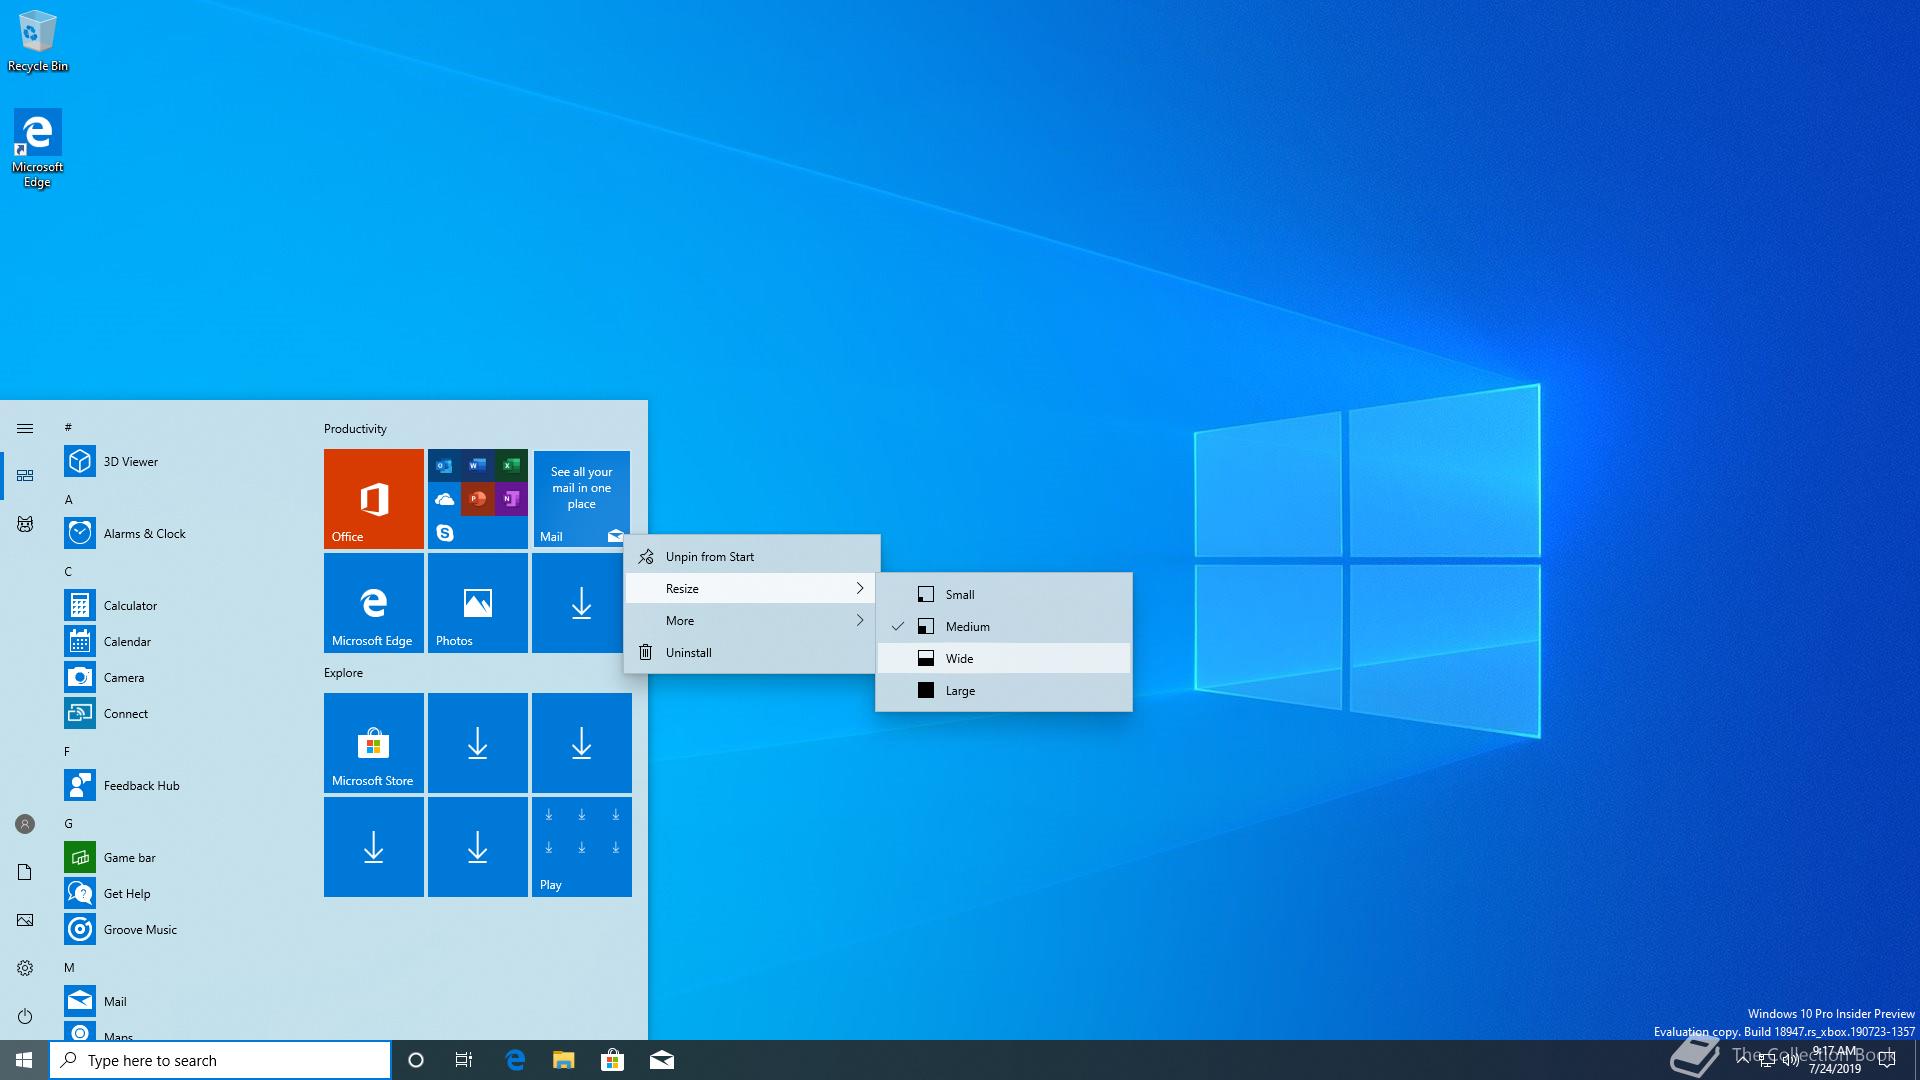The height and width of the screenshot is (1080, 1920).
Task: Open the Play folder tile
Action: pyautogui.click(x=582, y=847)
